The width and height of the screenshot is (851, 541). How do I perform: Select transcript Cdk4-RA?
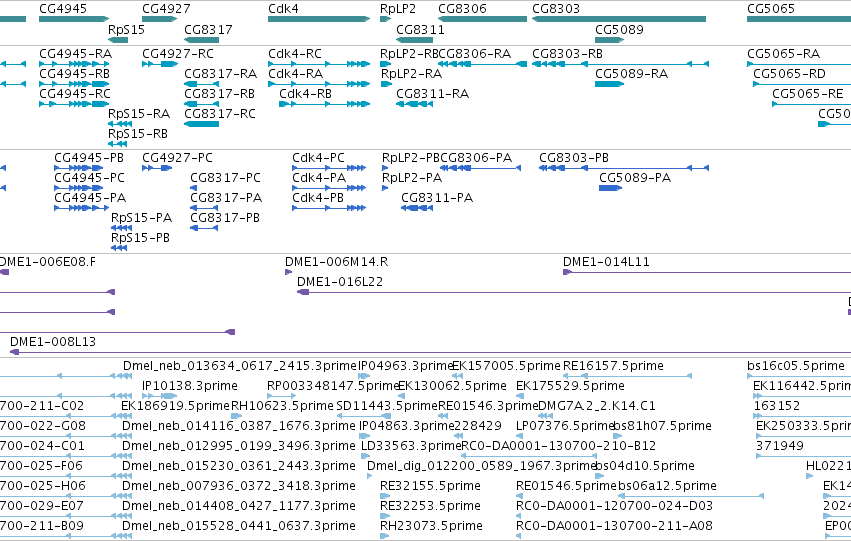(319, 84)
